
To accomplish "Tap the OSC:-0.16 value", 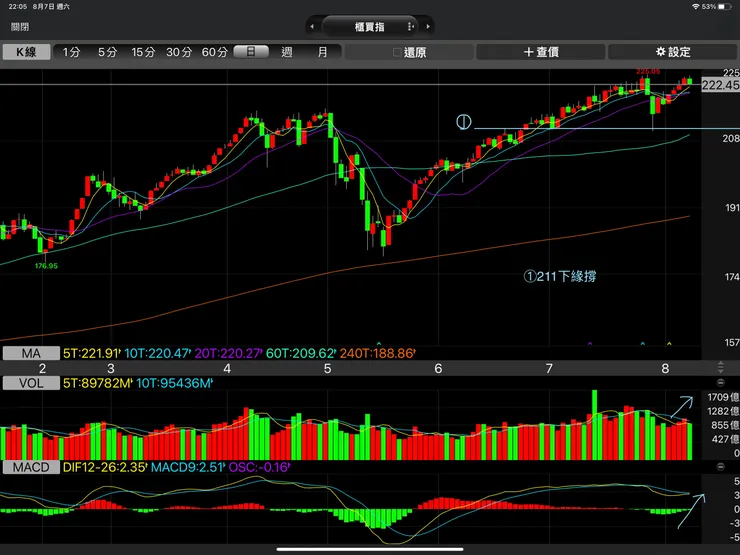I will tap(259, 467).
